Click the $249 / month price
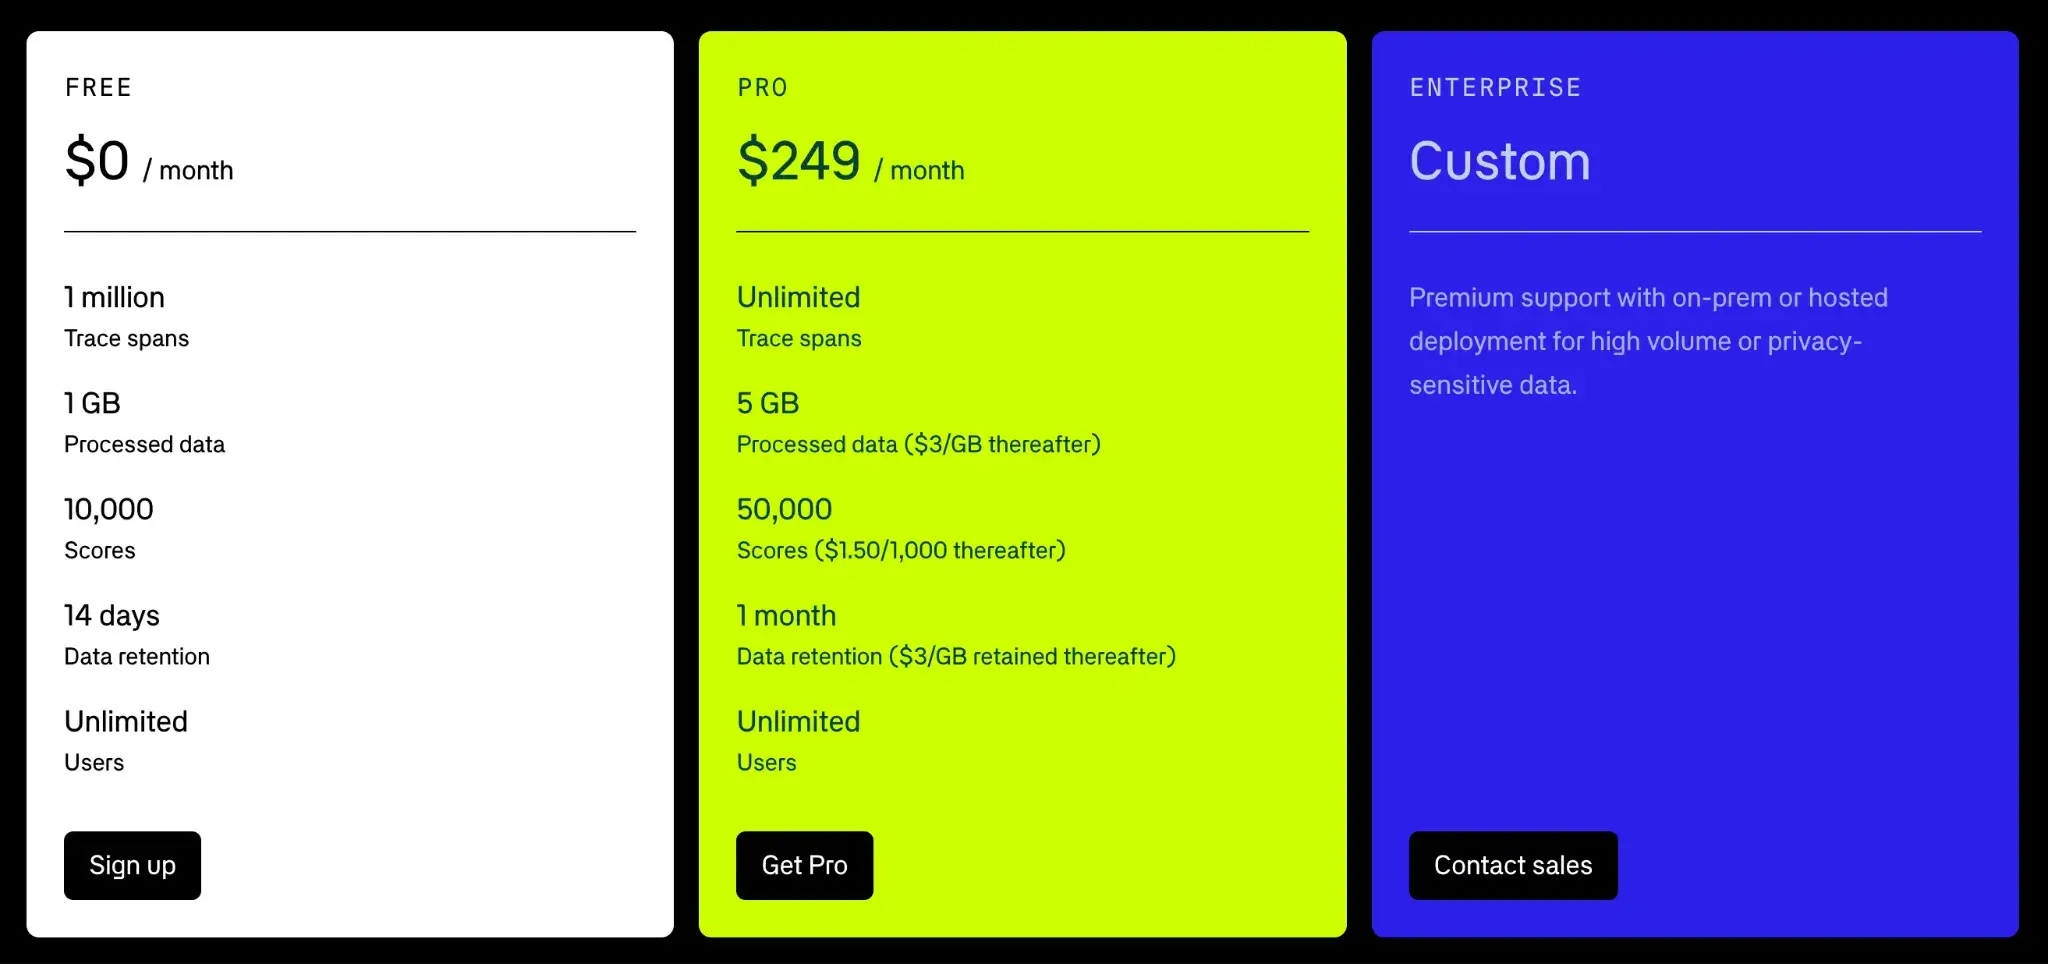This screenshot has width=2048, height=964. click(x=850, y=163)
